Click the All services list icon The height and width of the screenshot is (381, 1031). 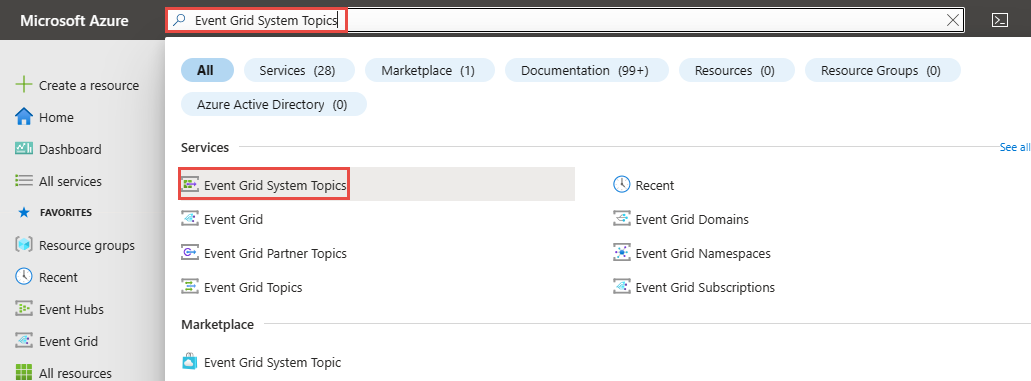click(24, 180)
